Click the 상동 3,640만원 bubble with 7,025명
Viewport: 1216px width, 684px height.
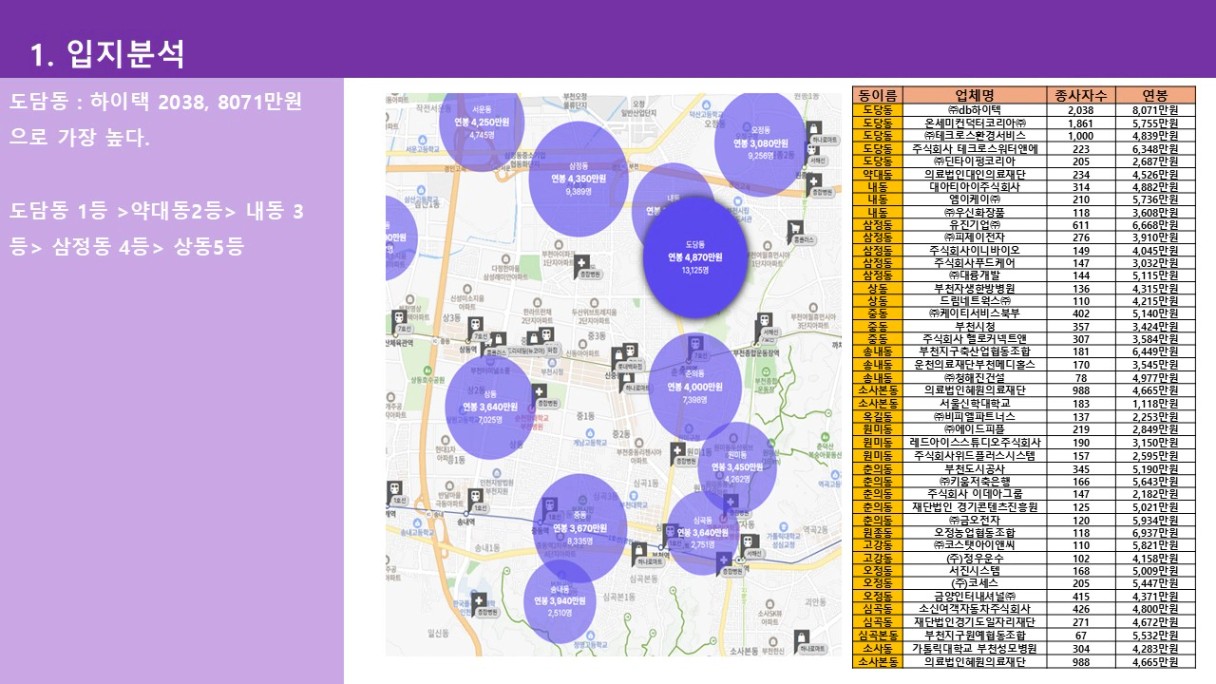pos(490,408)
